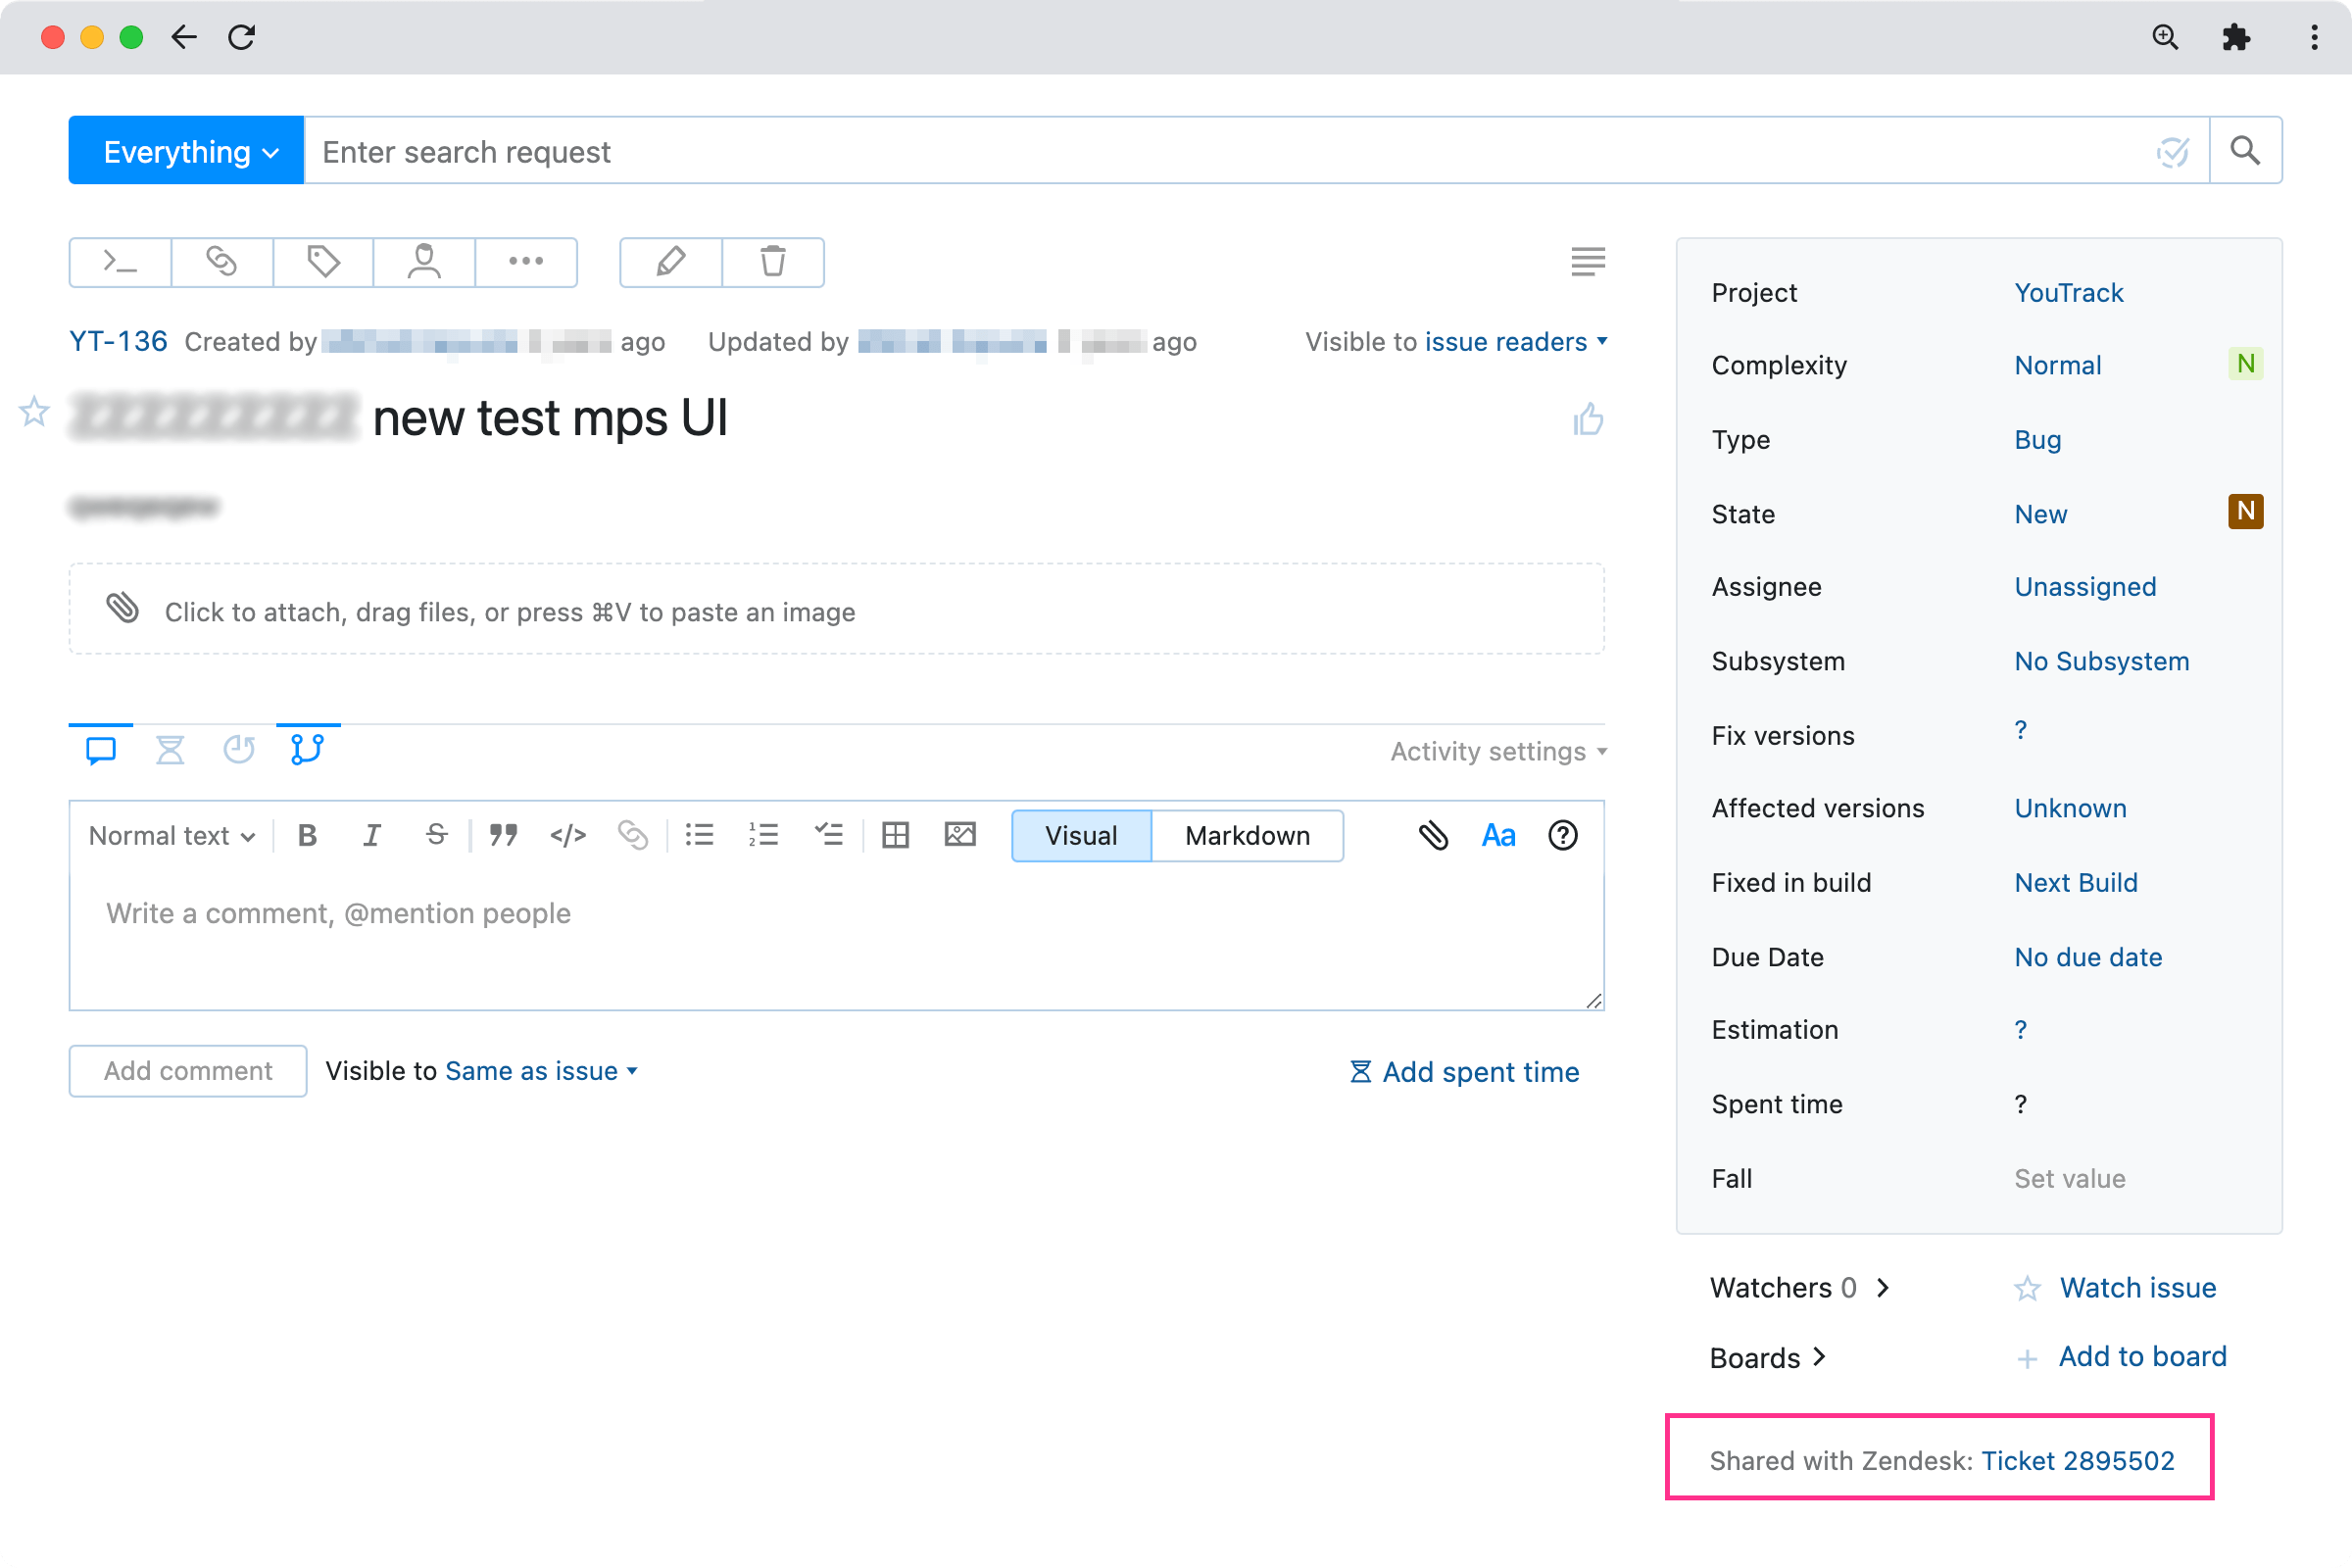Select the comments activity tab
2352x1568 pixels.
click(101, 749)
